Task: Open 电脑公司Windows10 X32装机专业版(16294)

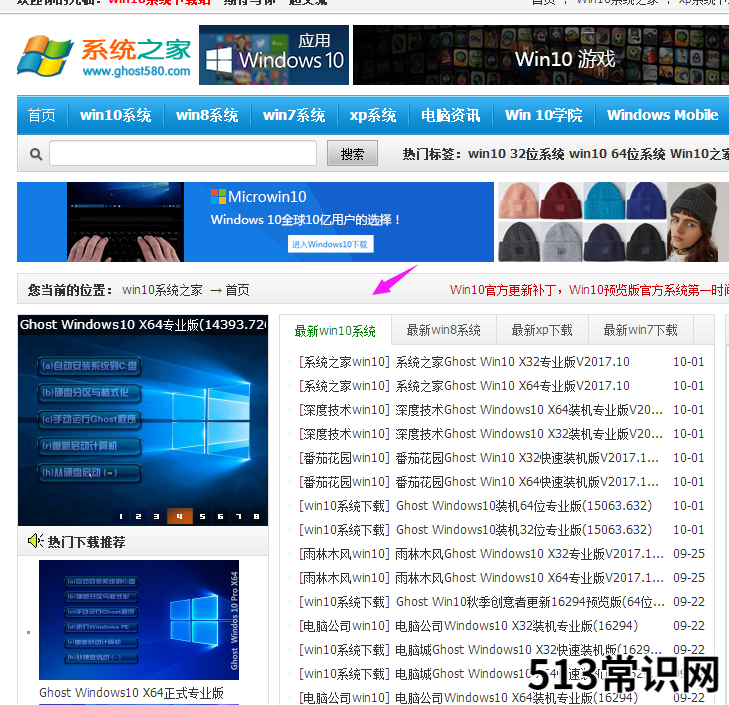Action: tap(517, 626)
